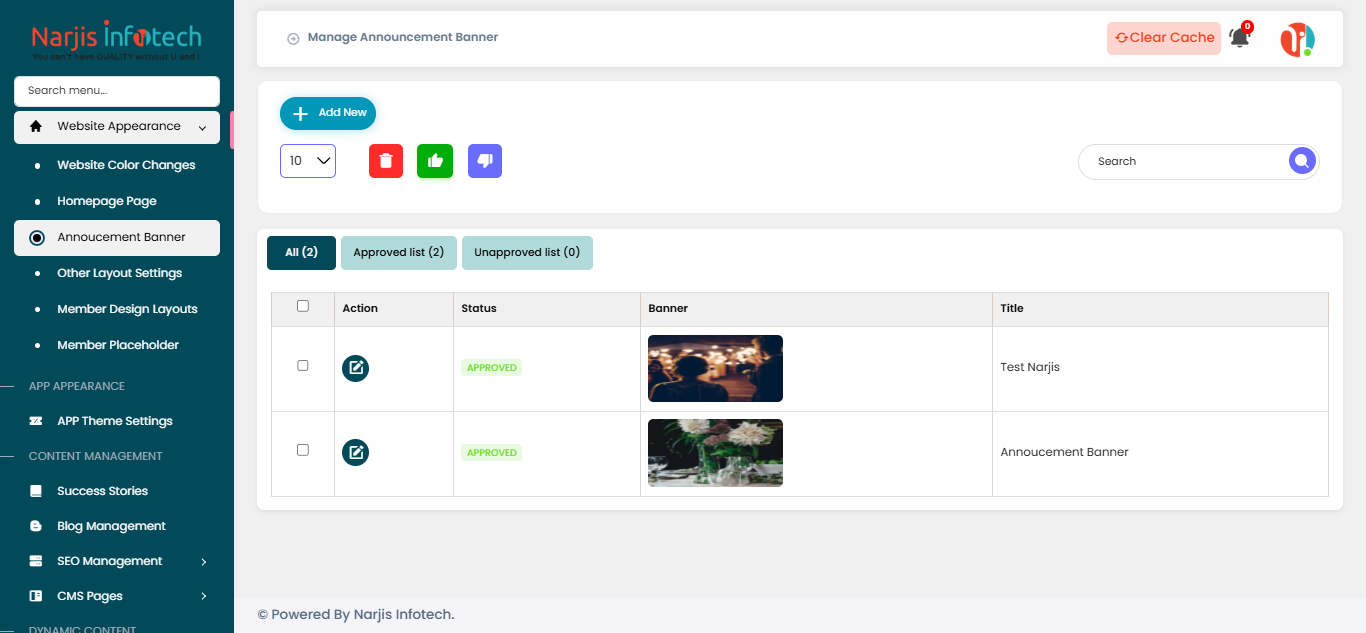Screen dimensions: 1366x633
Task: Edit the Test Narjis banner row
Action: 355,368
